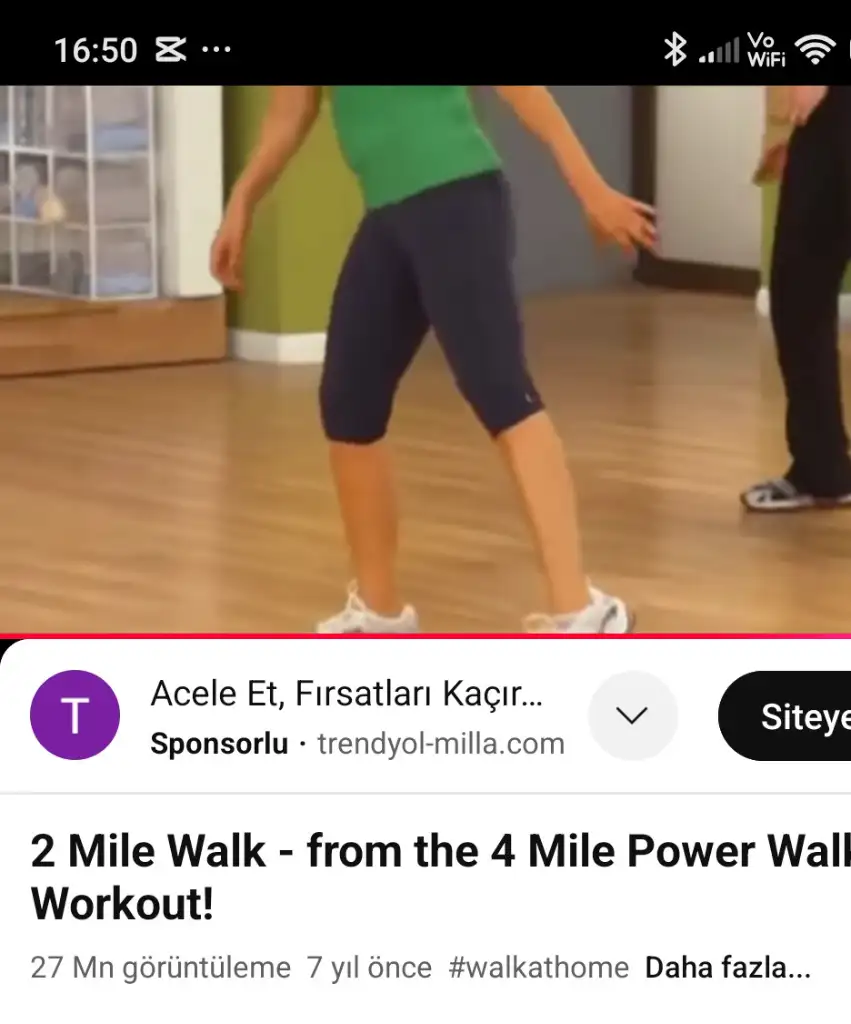Expand the 2 Mile Walk video title
The image size is (851, 1024).
pos(440,877)
